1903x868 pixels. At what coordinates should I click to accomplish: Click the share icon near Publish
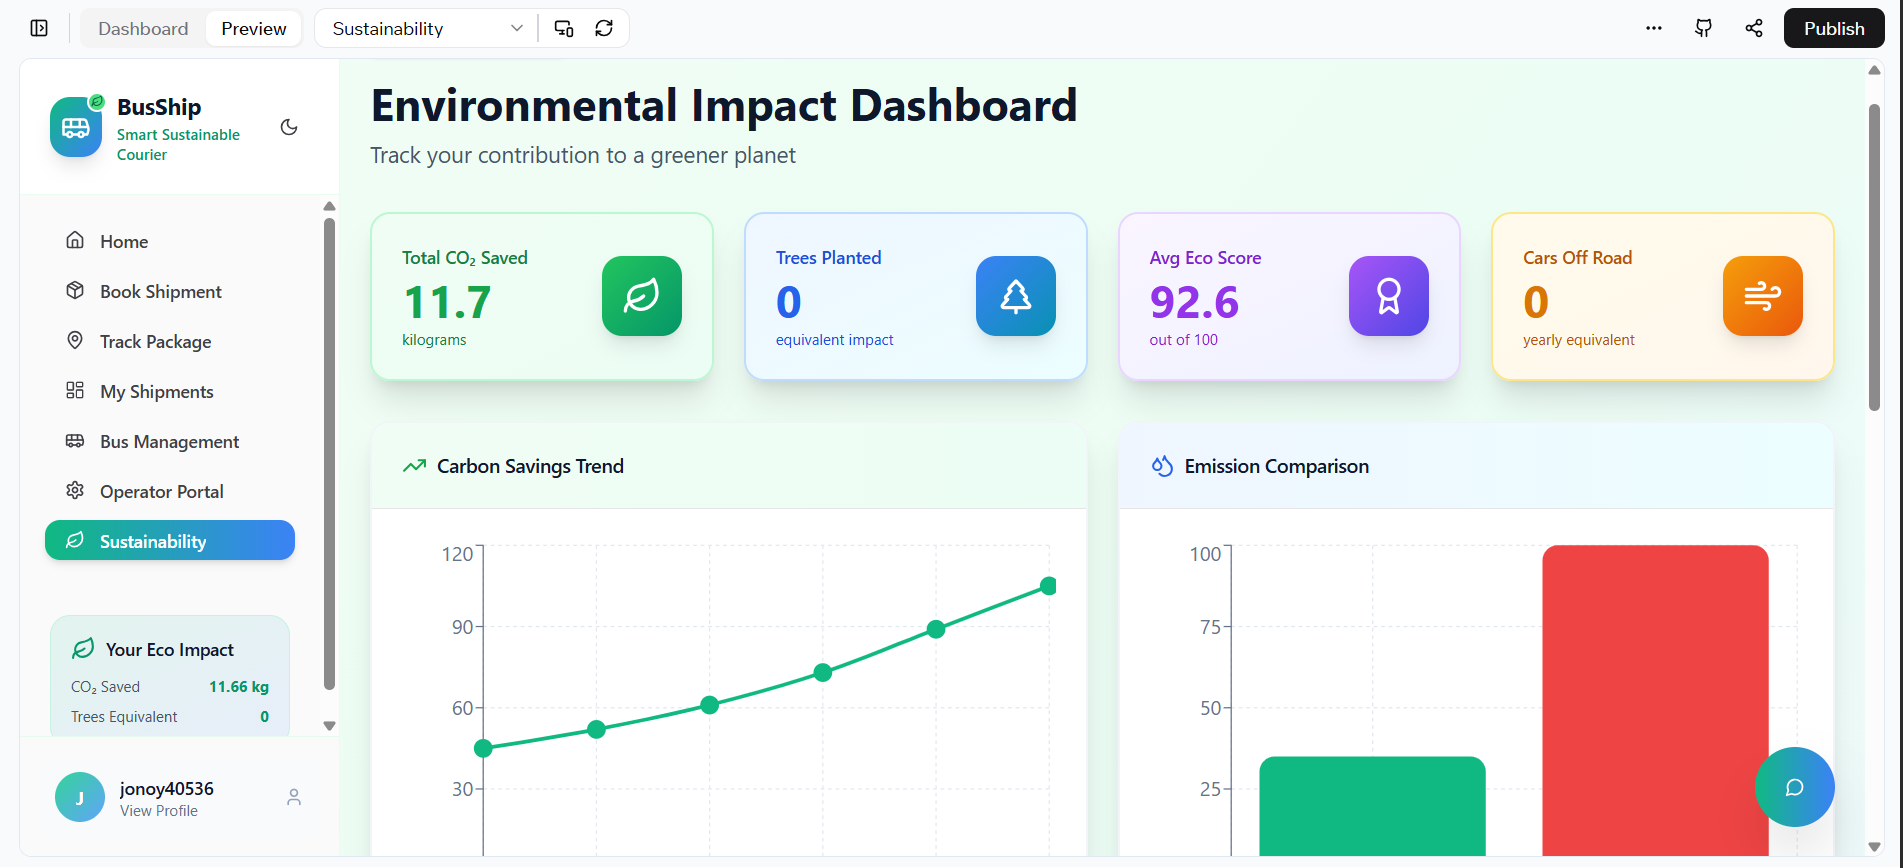click(x=1754, y=28)
